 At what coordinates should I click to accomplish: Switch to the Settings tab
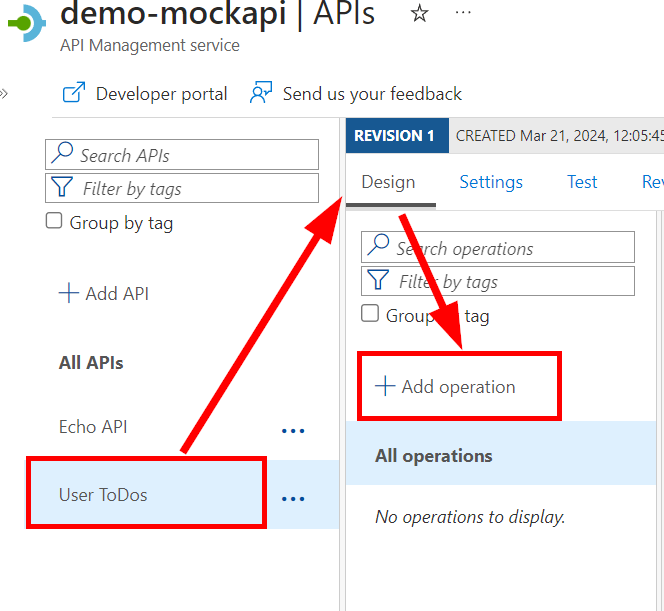coord(491,182)
